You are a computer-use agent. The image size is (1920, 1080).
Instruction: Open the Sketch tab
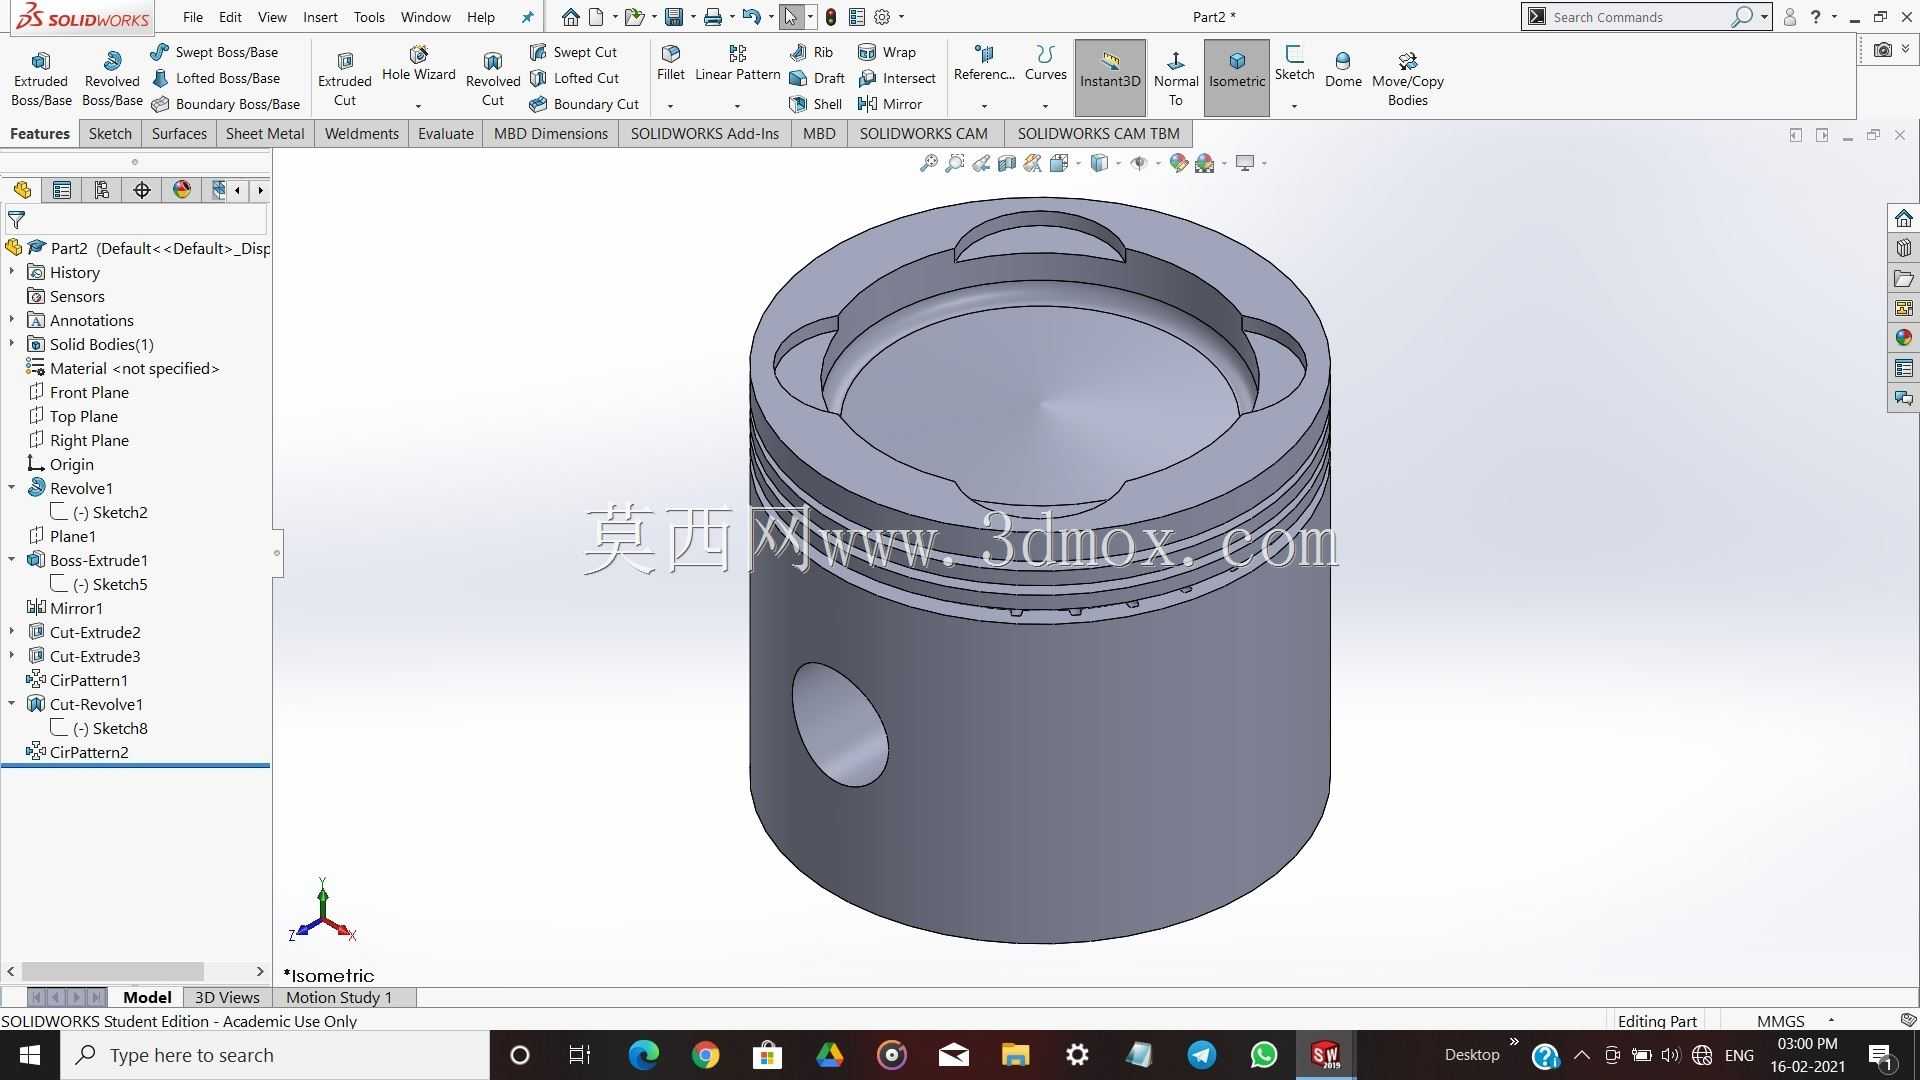point(110,133)
